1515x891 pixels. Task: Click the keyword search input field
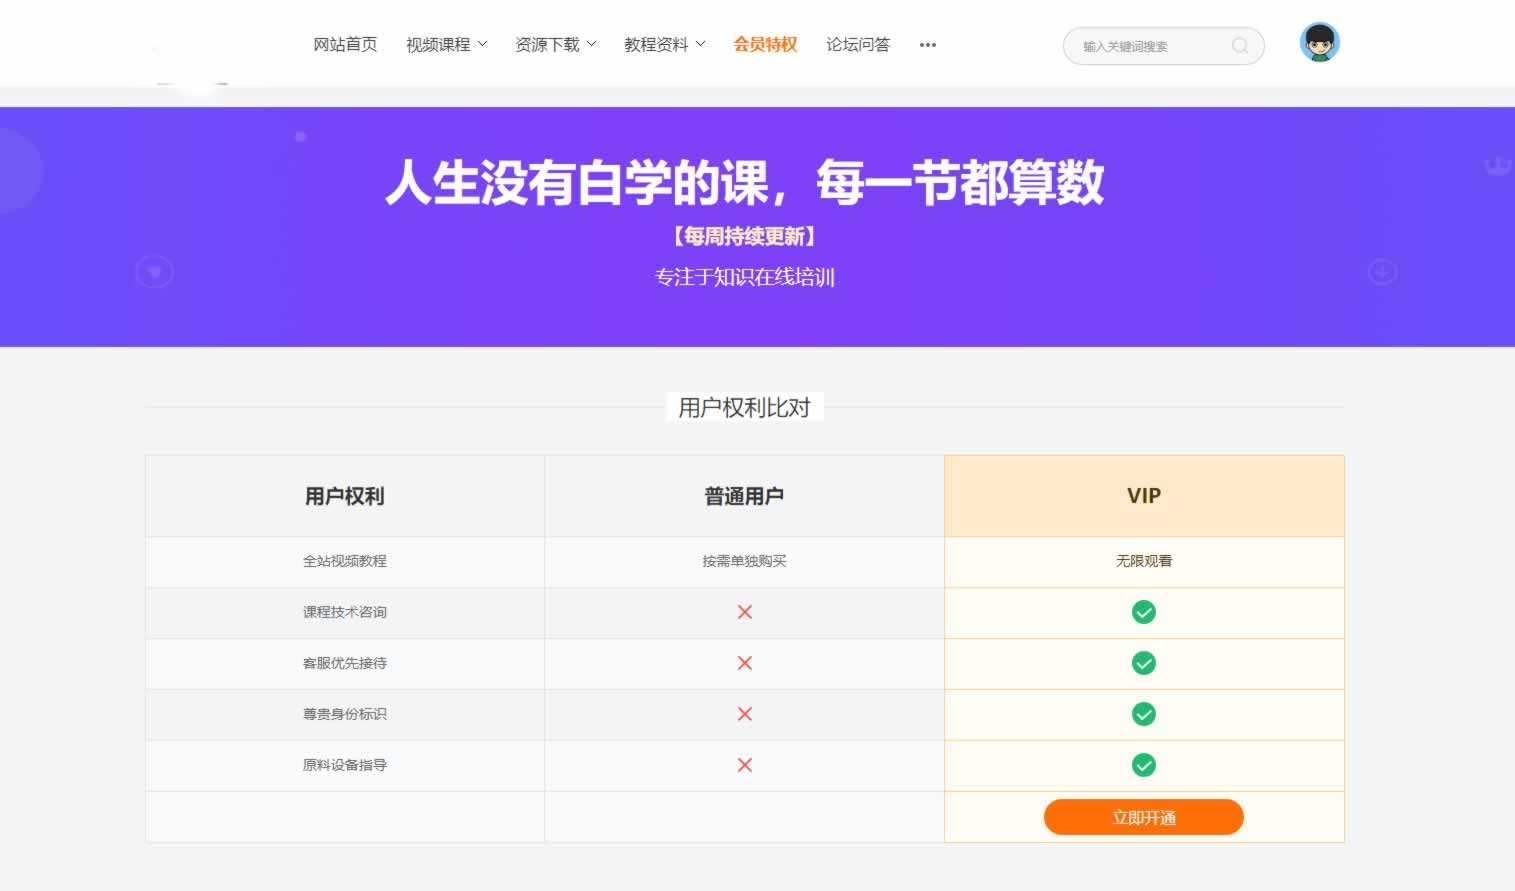click(1150, 46)
